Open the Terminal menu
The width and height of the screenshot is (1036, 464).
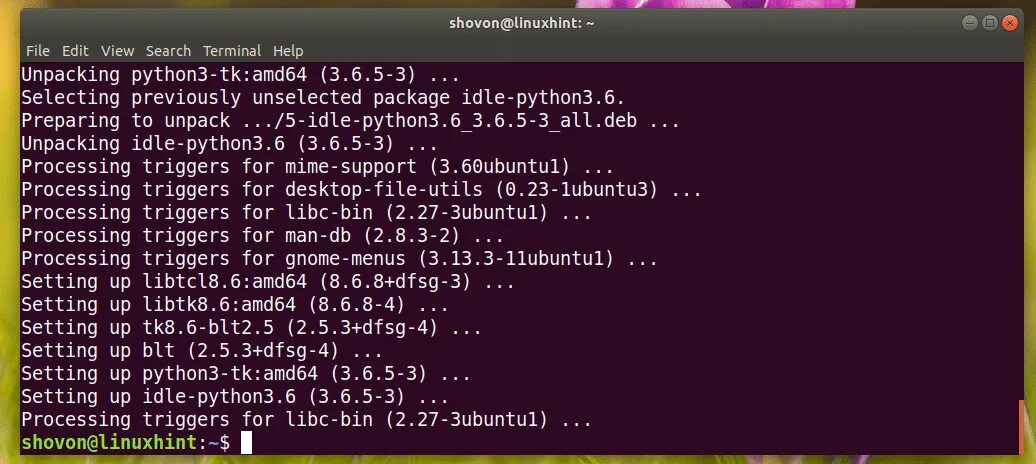click(x=232, y=51)
